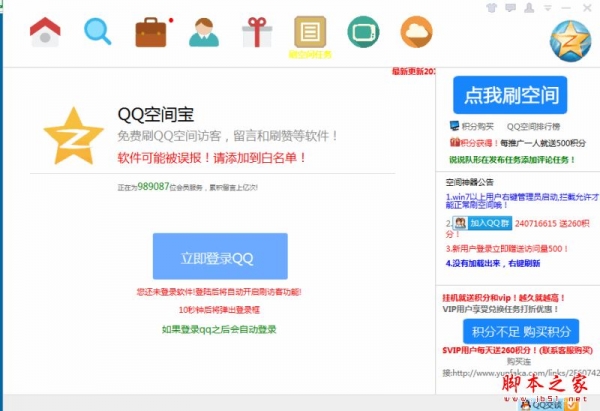The width and height of the screenshot is (600, 411).
Task: Open the green TV screen icon
Action: coord(364,32)
